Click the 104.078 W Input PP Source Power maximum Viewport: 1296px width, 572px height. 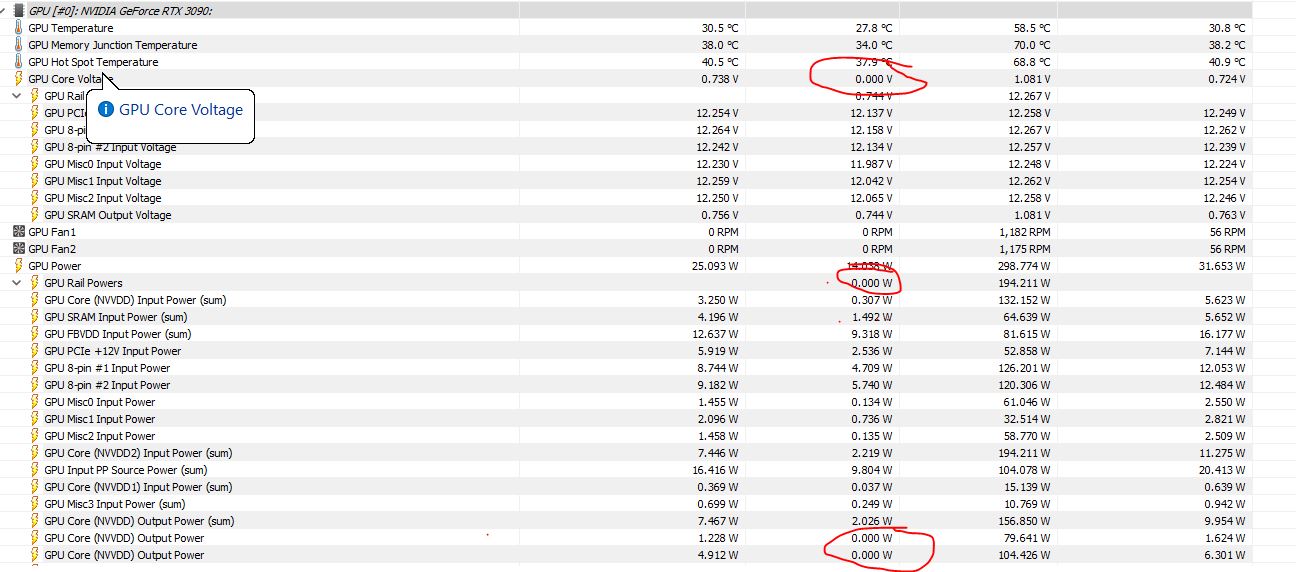tap(1022, 470)
